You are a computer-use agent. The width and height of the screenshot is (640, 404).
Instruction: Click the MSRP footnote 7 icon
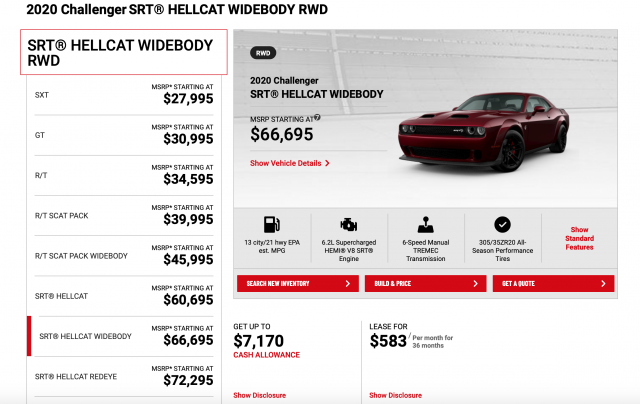click(x=317, y=118)
